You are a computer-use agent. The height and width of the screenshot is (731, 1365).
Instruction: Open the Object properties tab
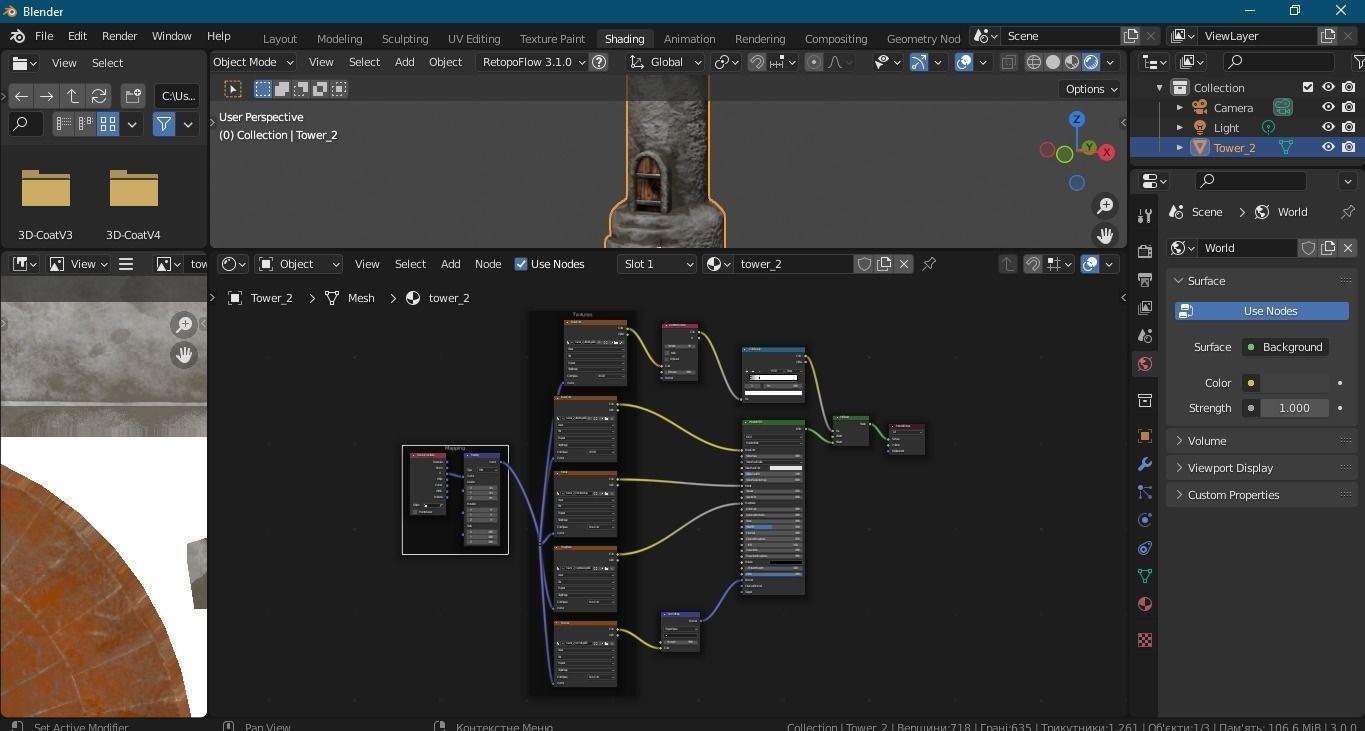click(1145, 436)
